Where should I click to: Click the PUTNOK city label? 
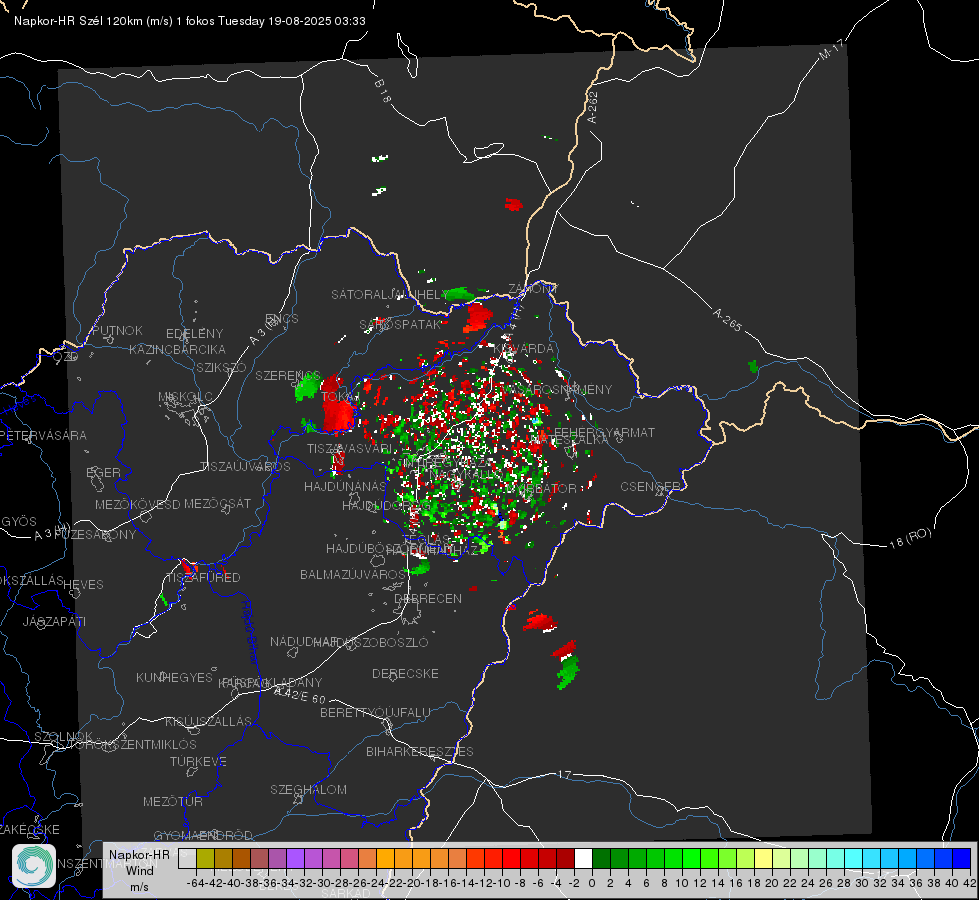tap(117, 330)
